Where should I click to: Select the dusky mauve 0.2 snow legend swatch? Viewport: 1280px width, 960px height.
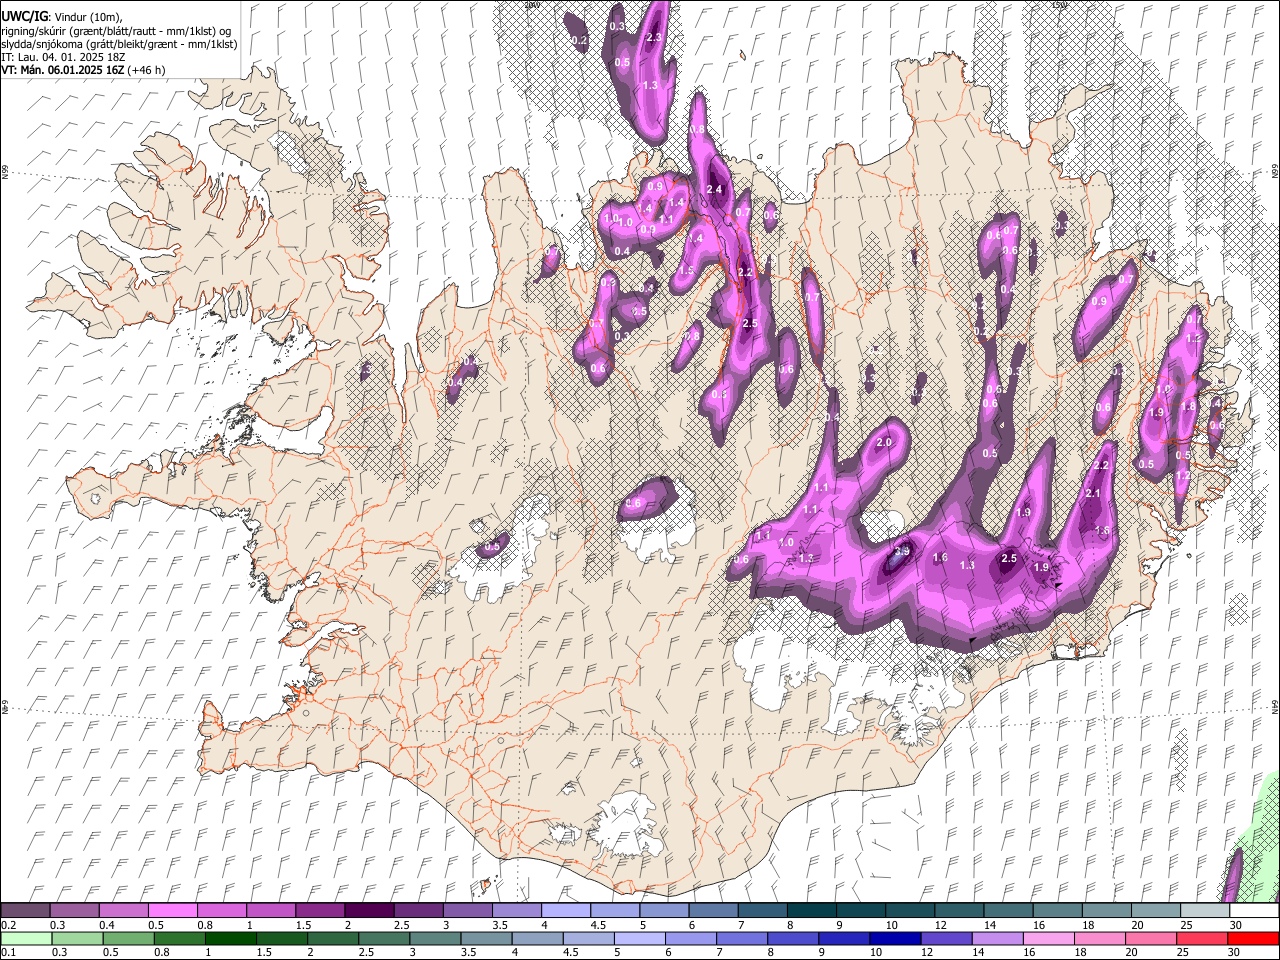click(x=25, y=911)
